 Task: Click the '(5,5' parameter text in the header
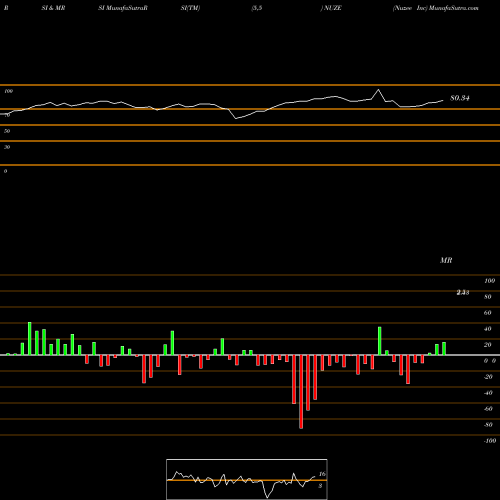(x=257, y=8)
